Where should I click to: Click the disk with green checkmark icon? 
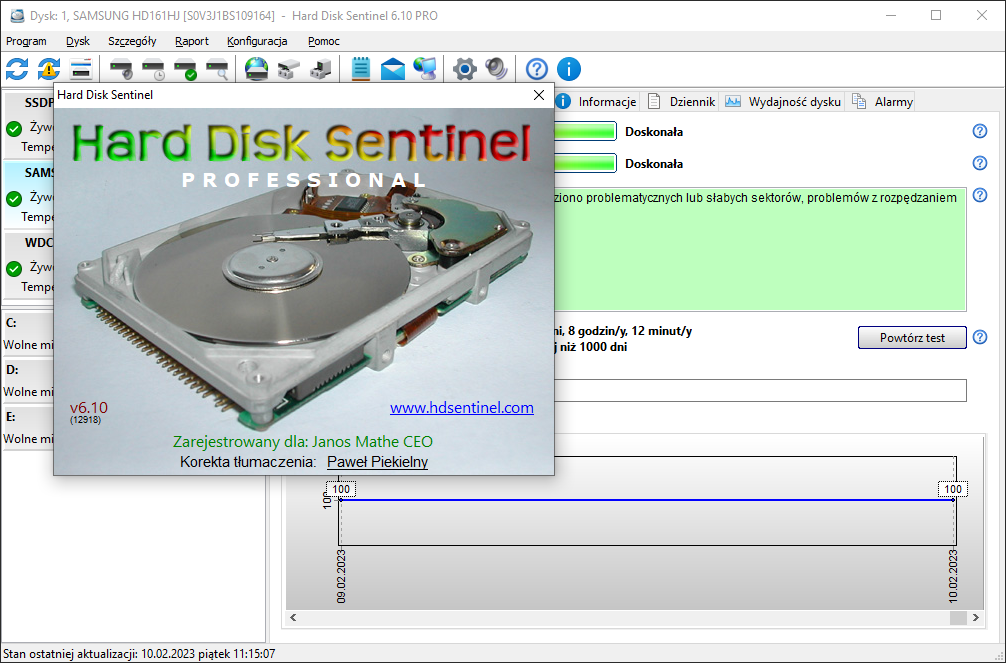click(x=185, y=69)
